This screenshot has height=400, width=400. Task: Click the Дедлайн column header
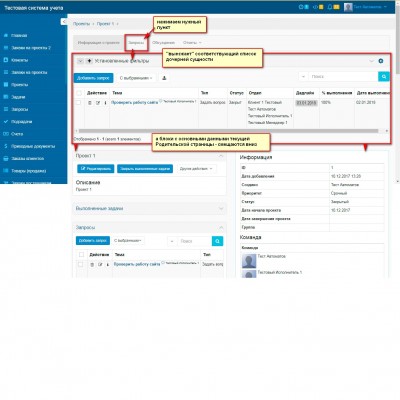coord(305,93)
